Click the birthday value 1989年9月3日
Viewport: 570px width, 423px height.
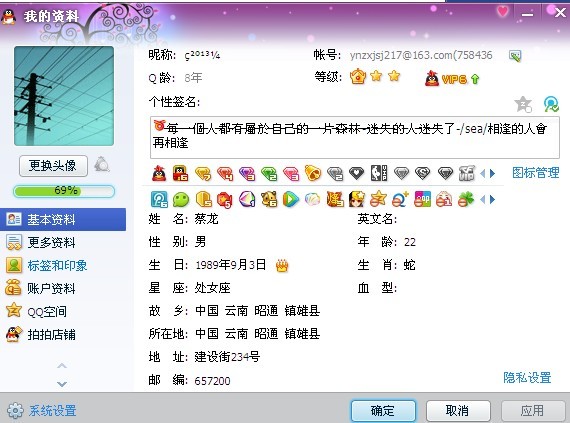[x=230, y=265]
